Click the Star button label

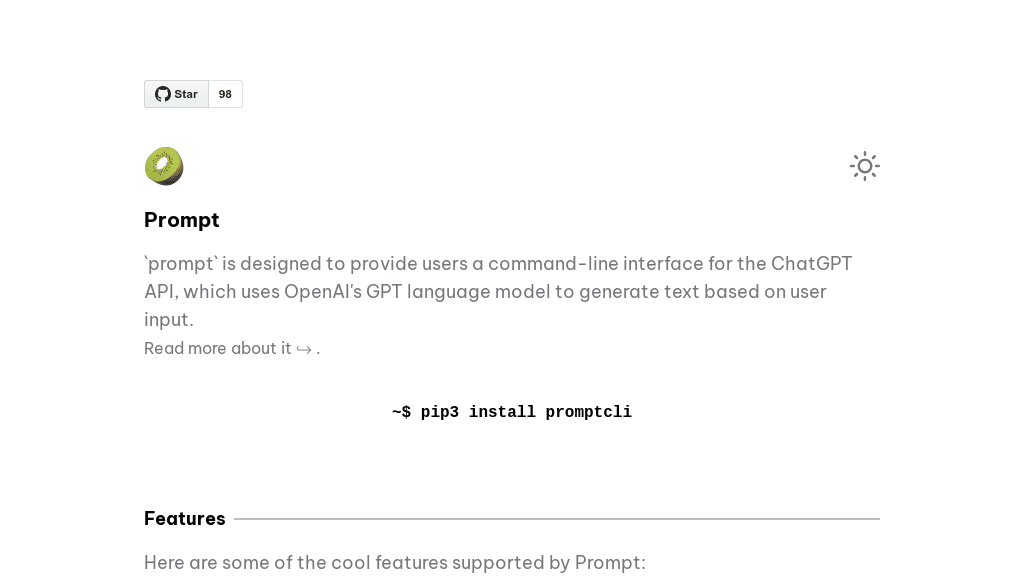[185, 94]
